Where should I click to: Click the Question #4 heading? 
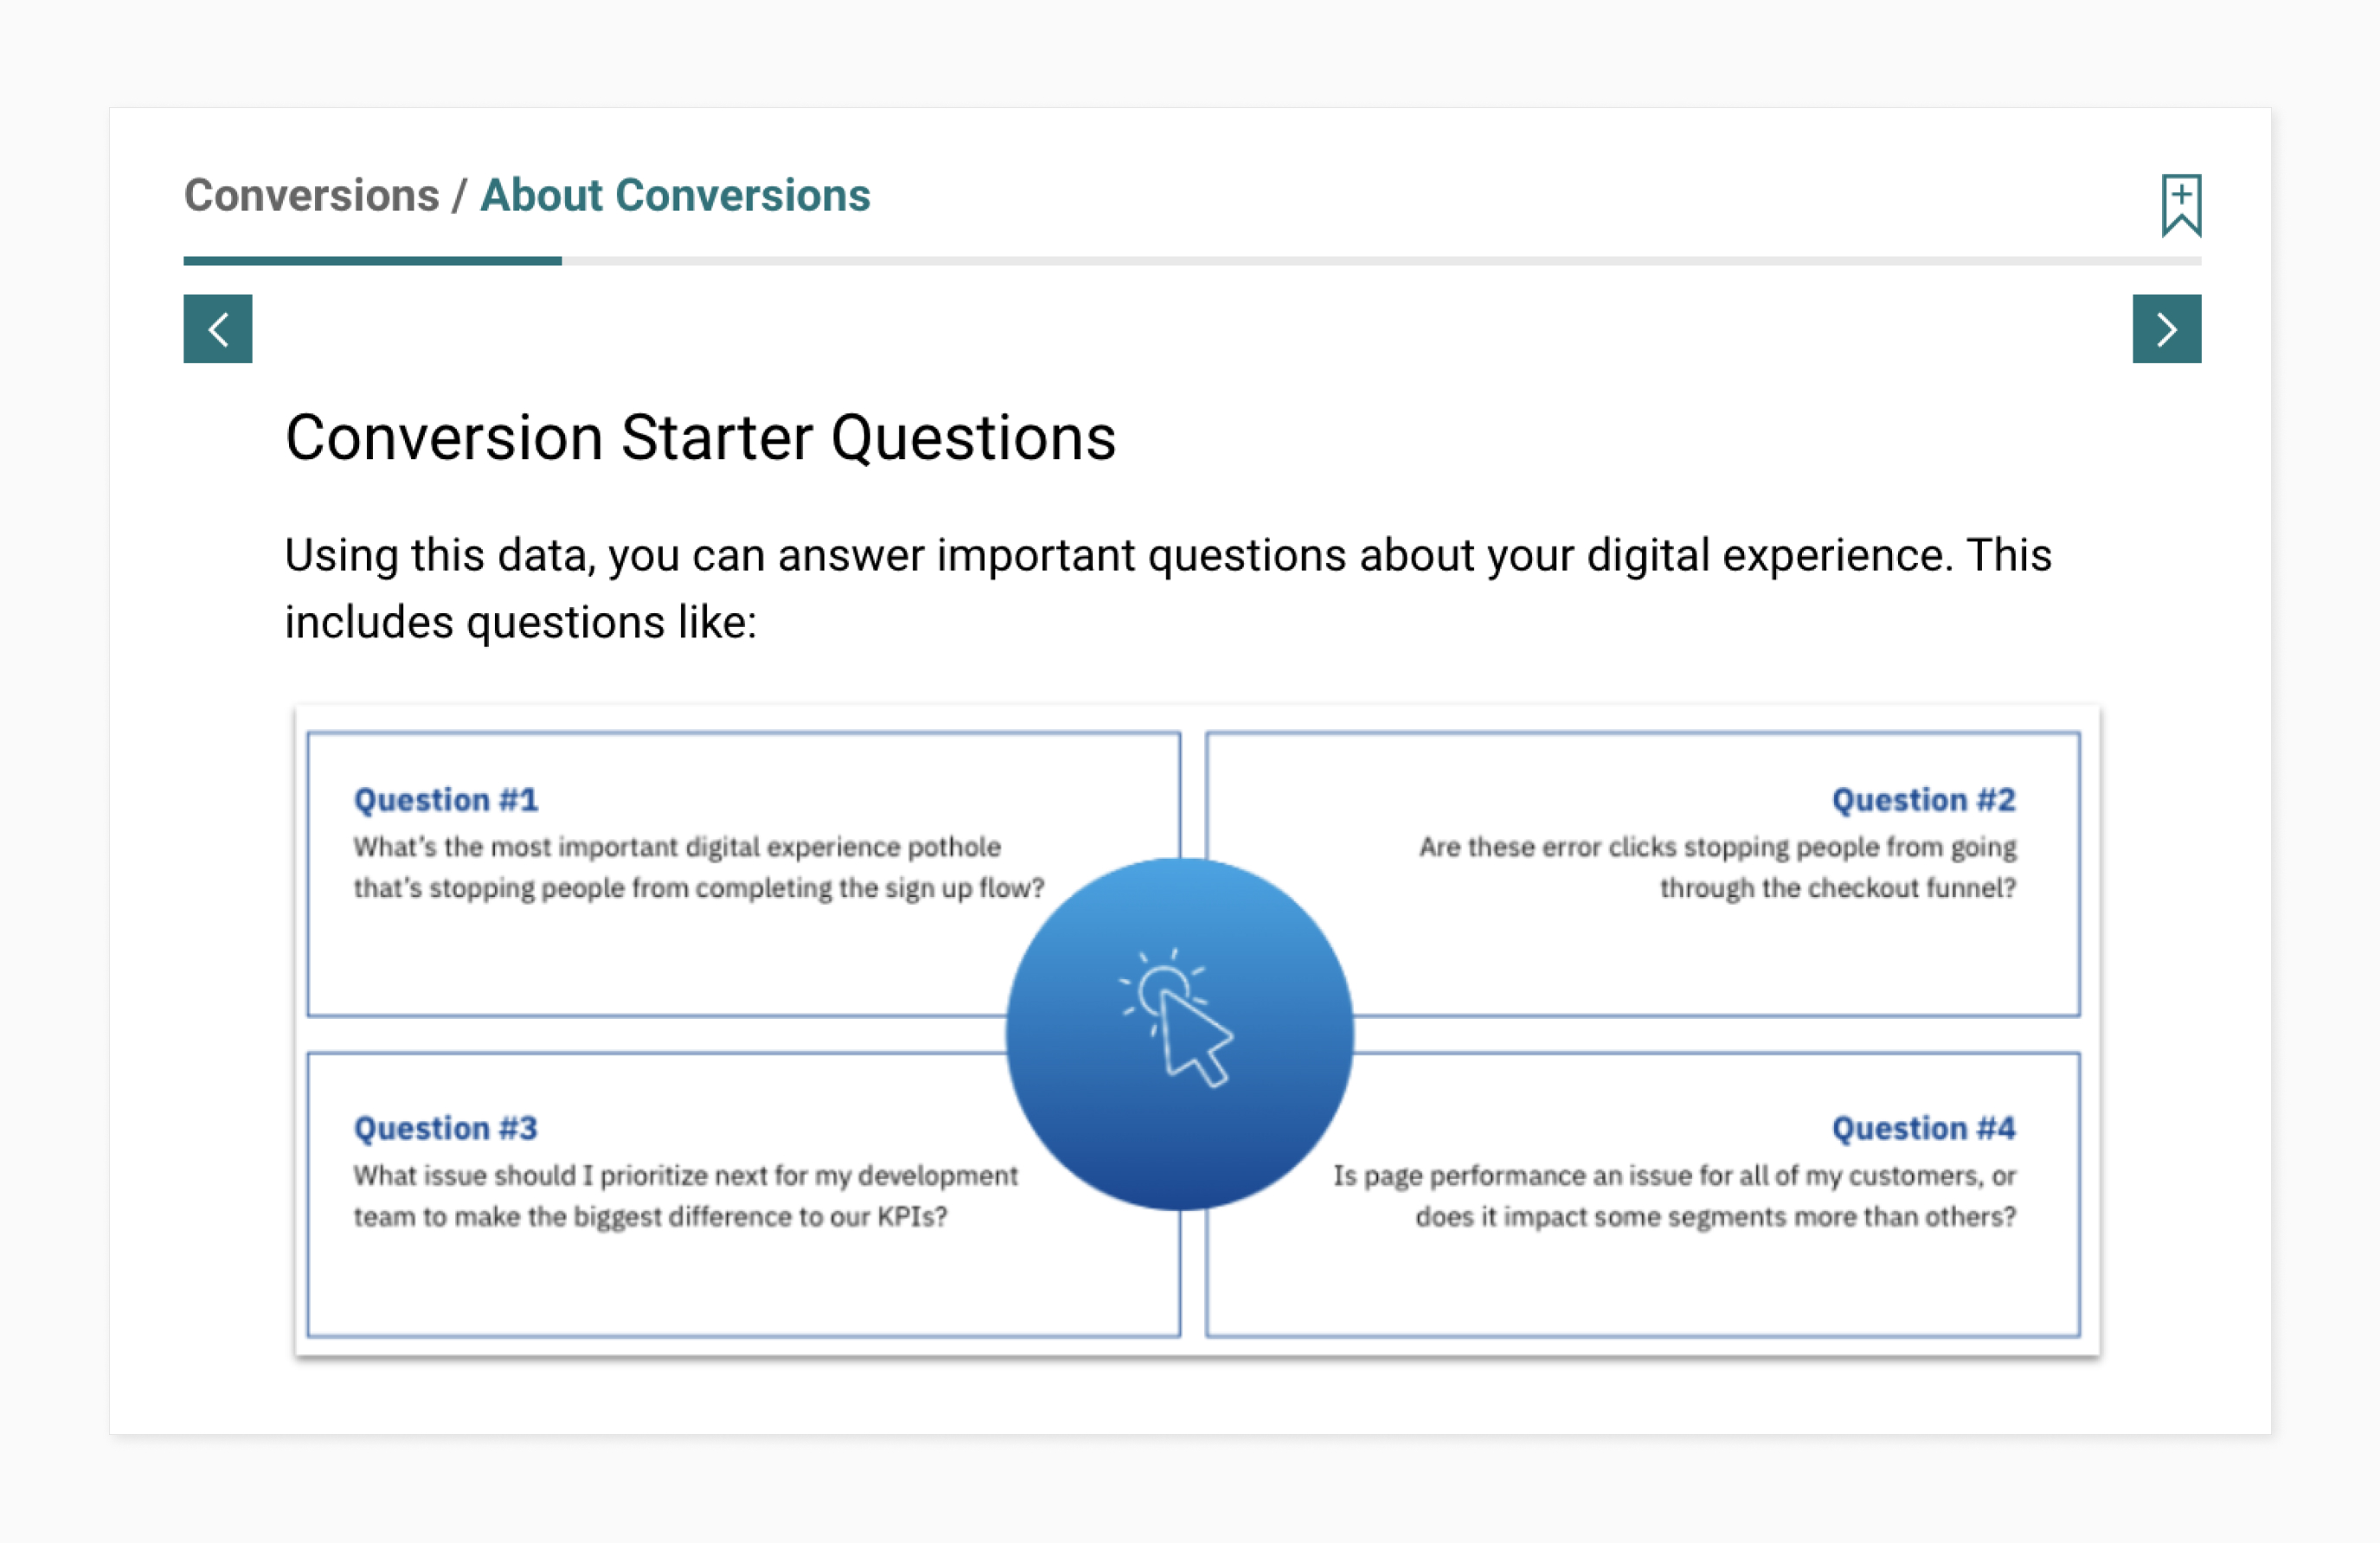[x=1923, y=1128]
